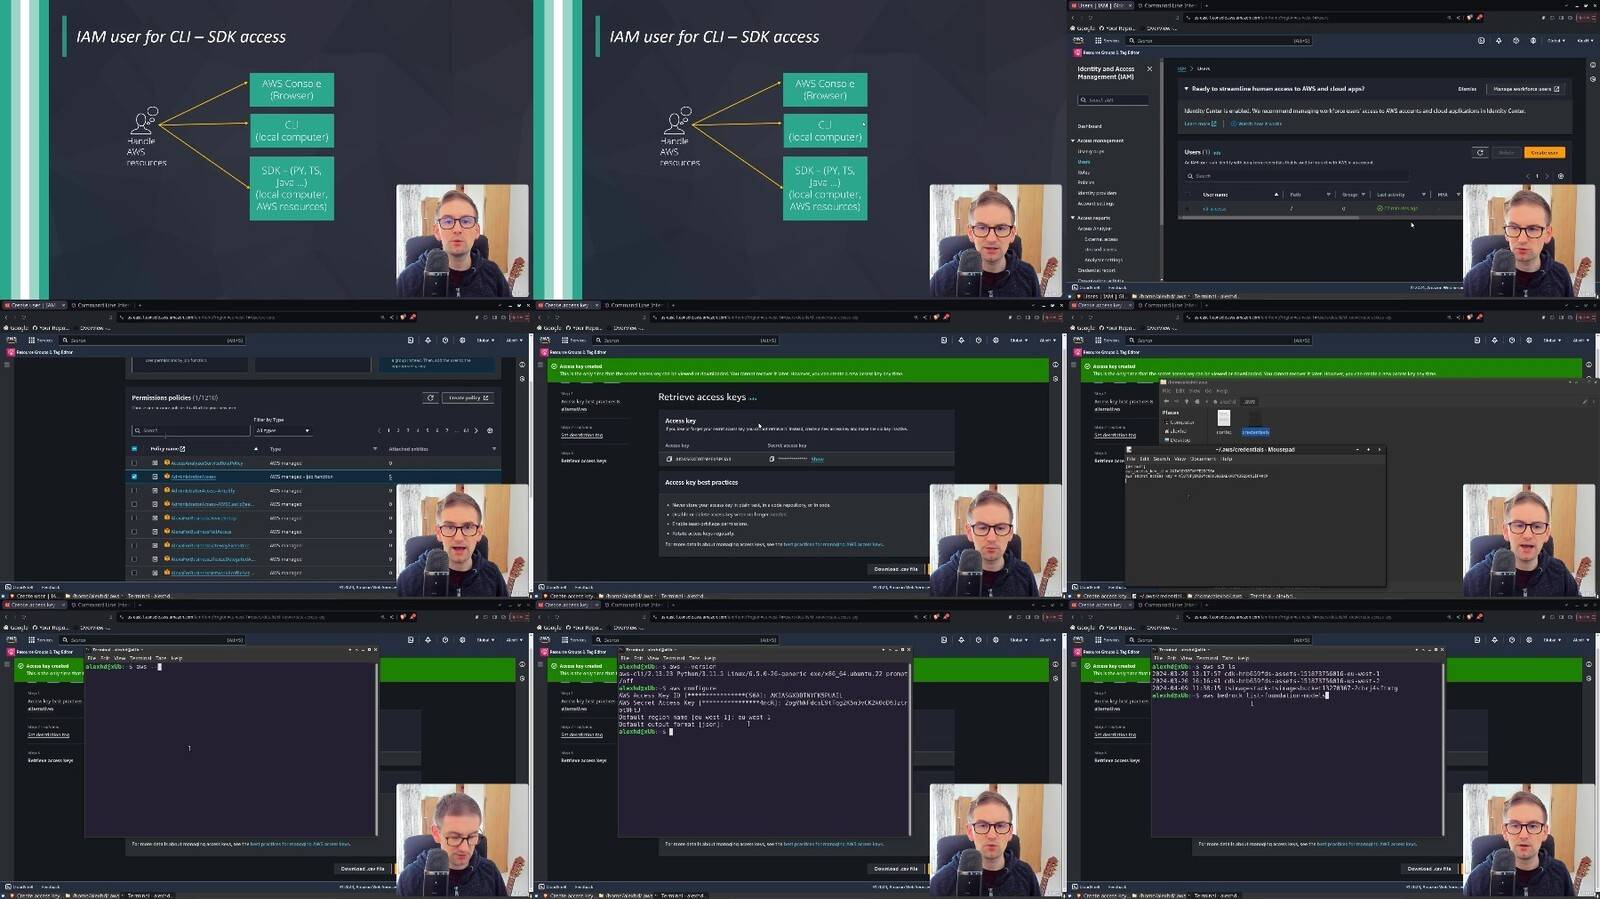
Task: Click the orange Create user button
Action: (x=1544, y=153)
